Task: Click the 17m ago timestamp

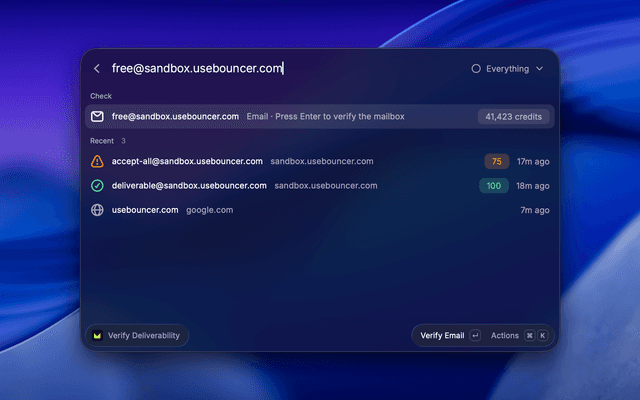Action: tap(533, 162)
